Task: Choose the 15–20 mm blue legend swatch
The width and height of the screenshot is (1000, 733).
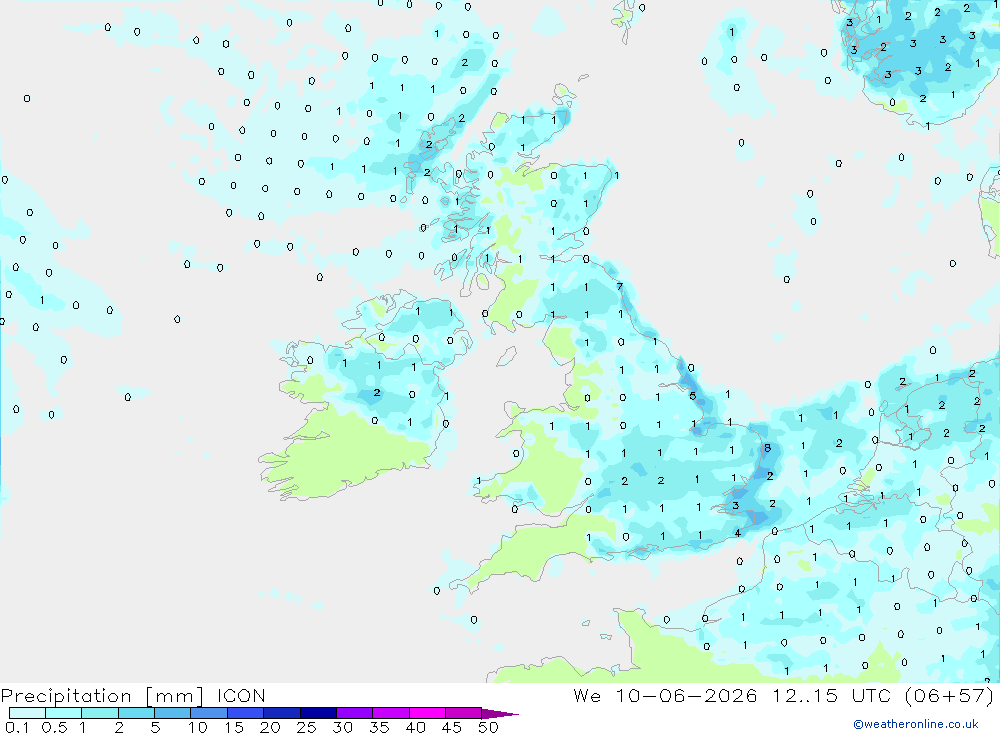Action: [x=246, y=713]
